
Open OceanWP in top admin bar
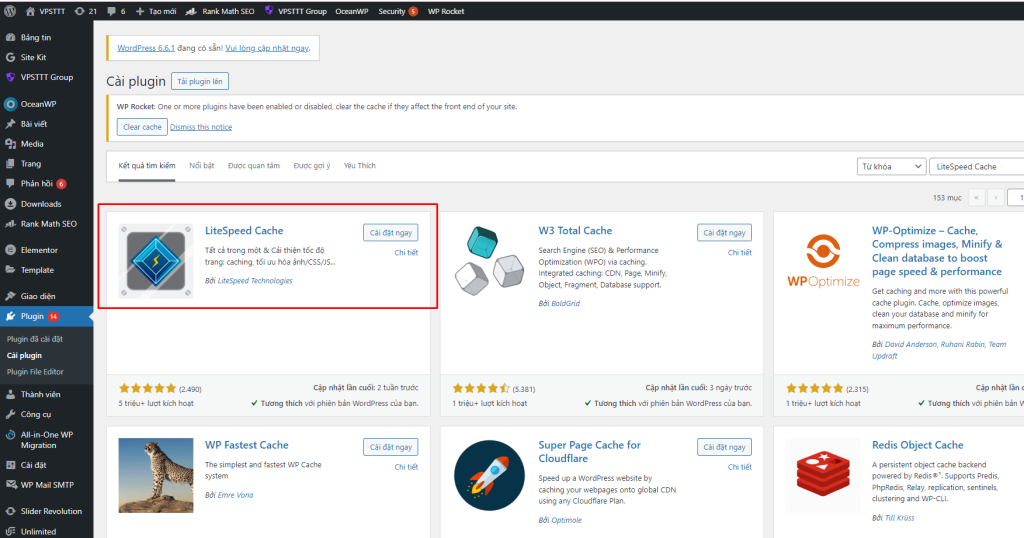click(x=352, y=11)
